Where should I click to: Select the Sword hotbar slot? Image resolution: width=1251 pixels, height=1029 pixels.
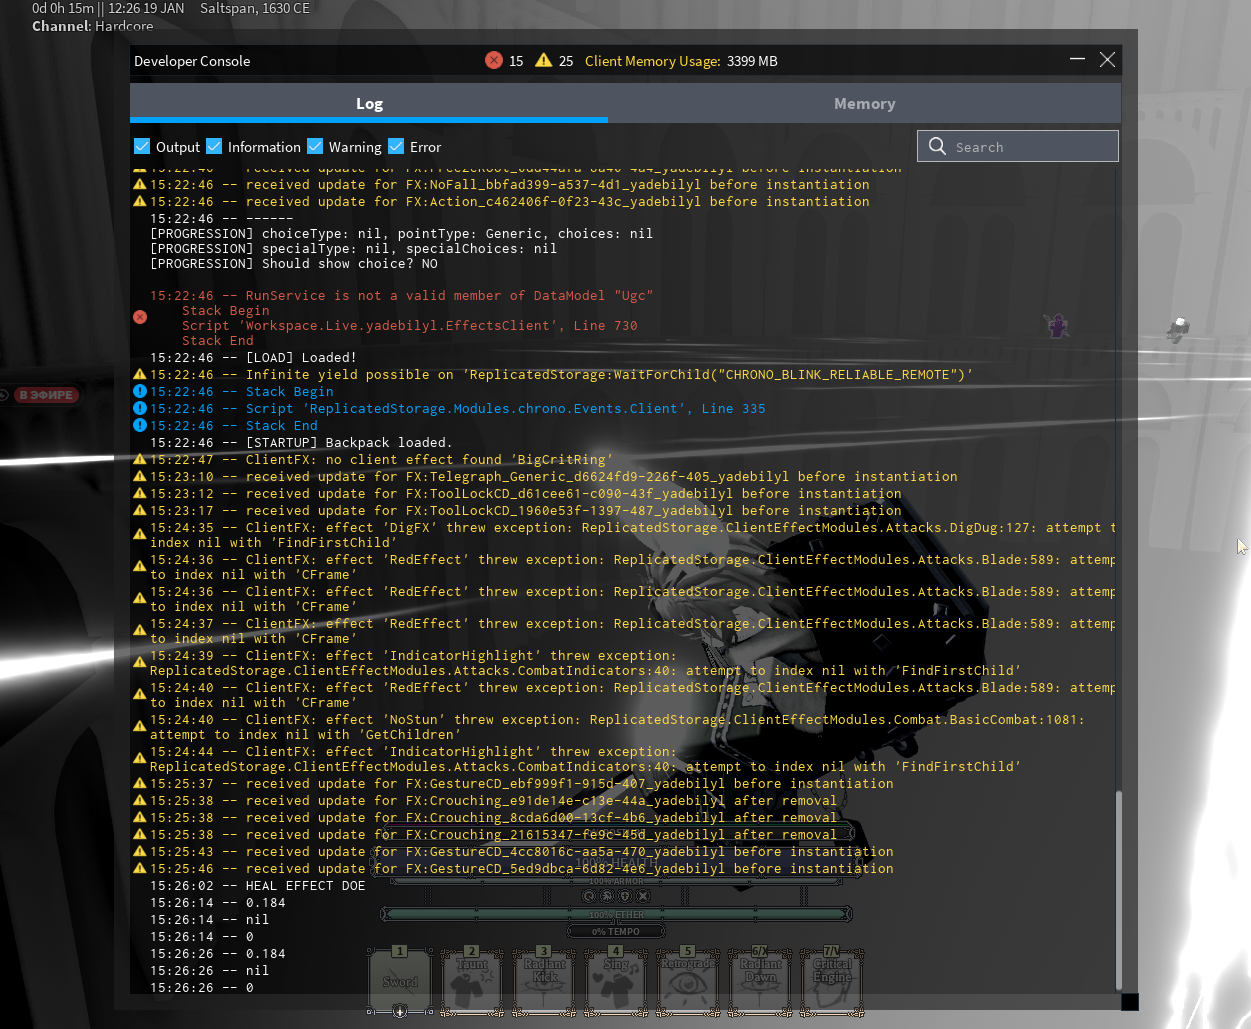[x=400, y=980]
